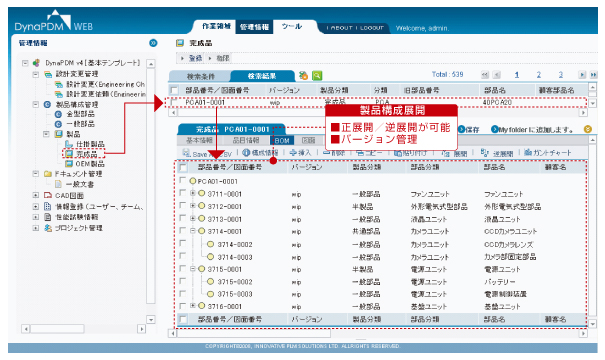The width and height of the screenshot is (605, 360).
Task: Expand BOM node 3716-0001
Action: (x=193, y=306)
